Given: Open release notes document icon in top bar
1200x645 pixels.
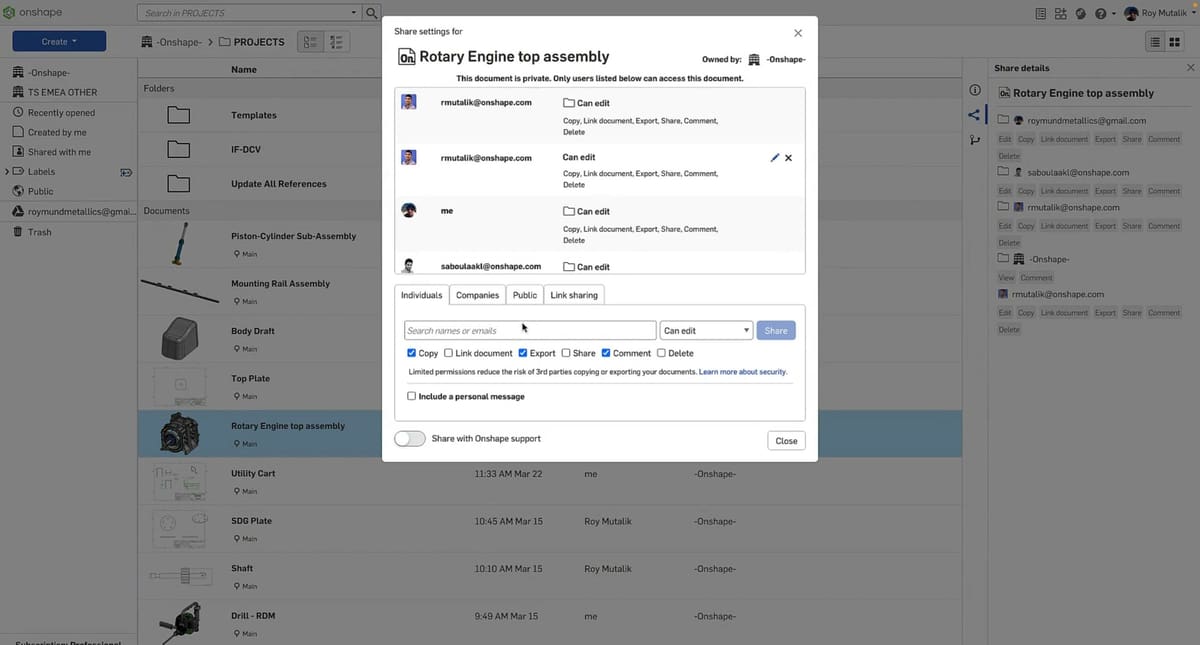Looking at the screenshot, I should (1041, 14).
